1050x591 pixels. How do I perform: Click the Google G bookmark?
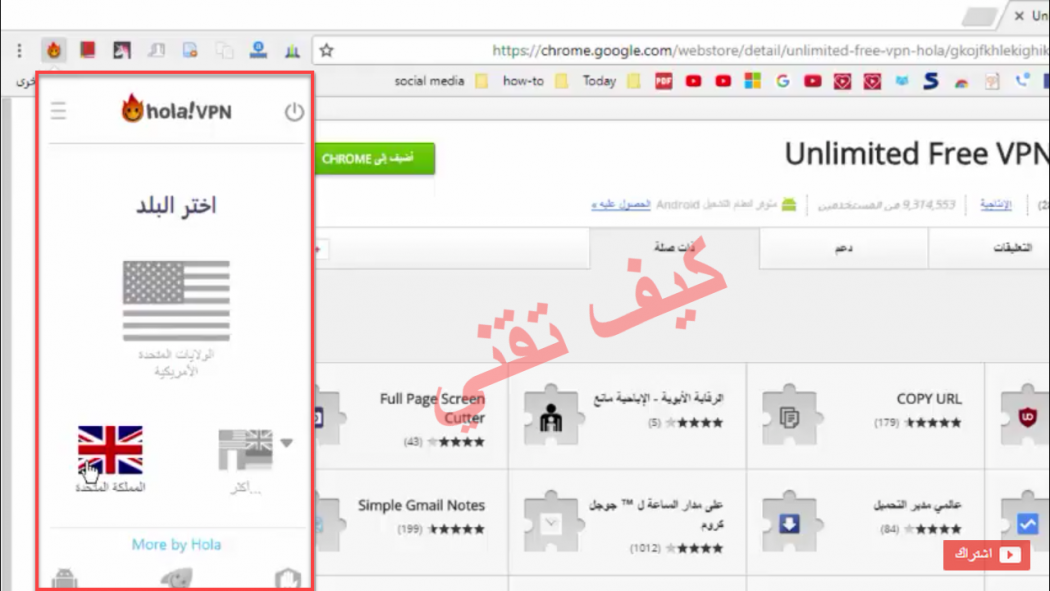(782, 81)
